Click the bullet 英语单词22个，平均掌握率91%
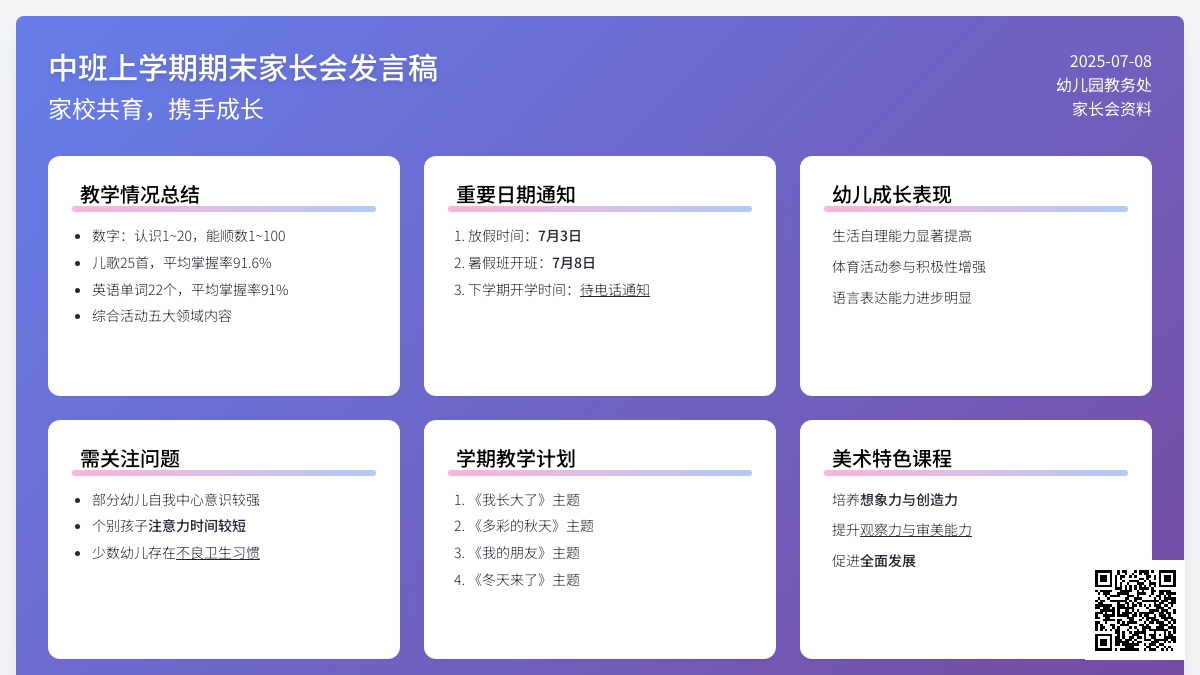The image size is (1200, 675). pyautogui.click(x=190, y=290)
